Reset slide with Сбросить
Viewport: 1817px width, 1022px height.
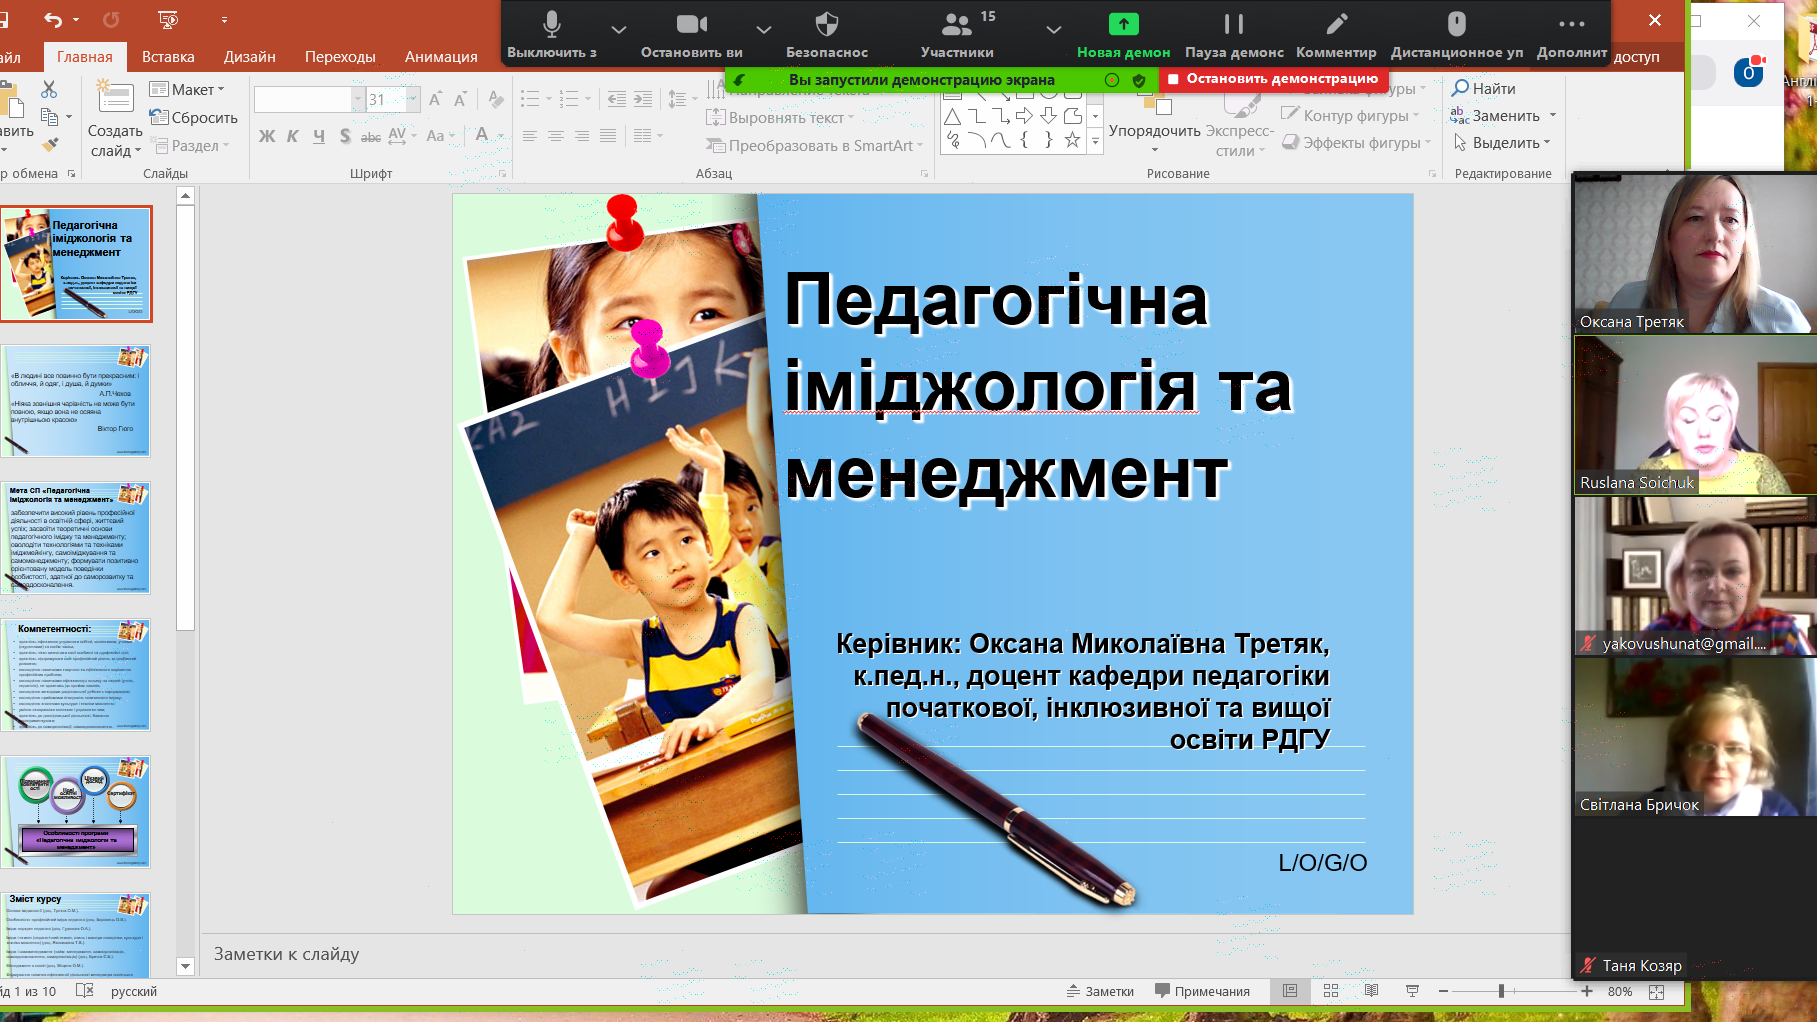[x=194, y=117]
